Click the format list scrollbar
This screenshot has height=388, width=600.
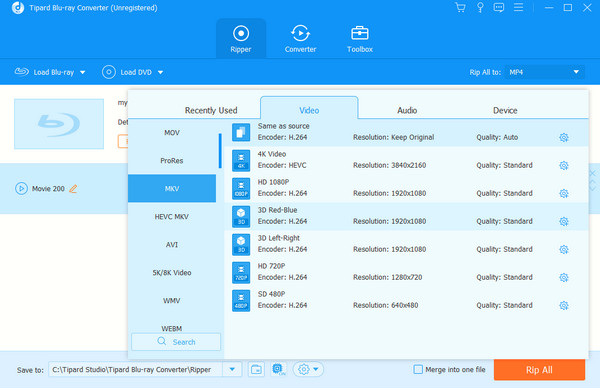pos(220,151)
